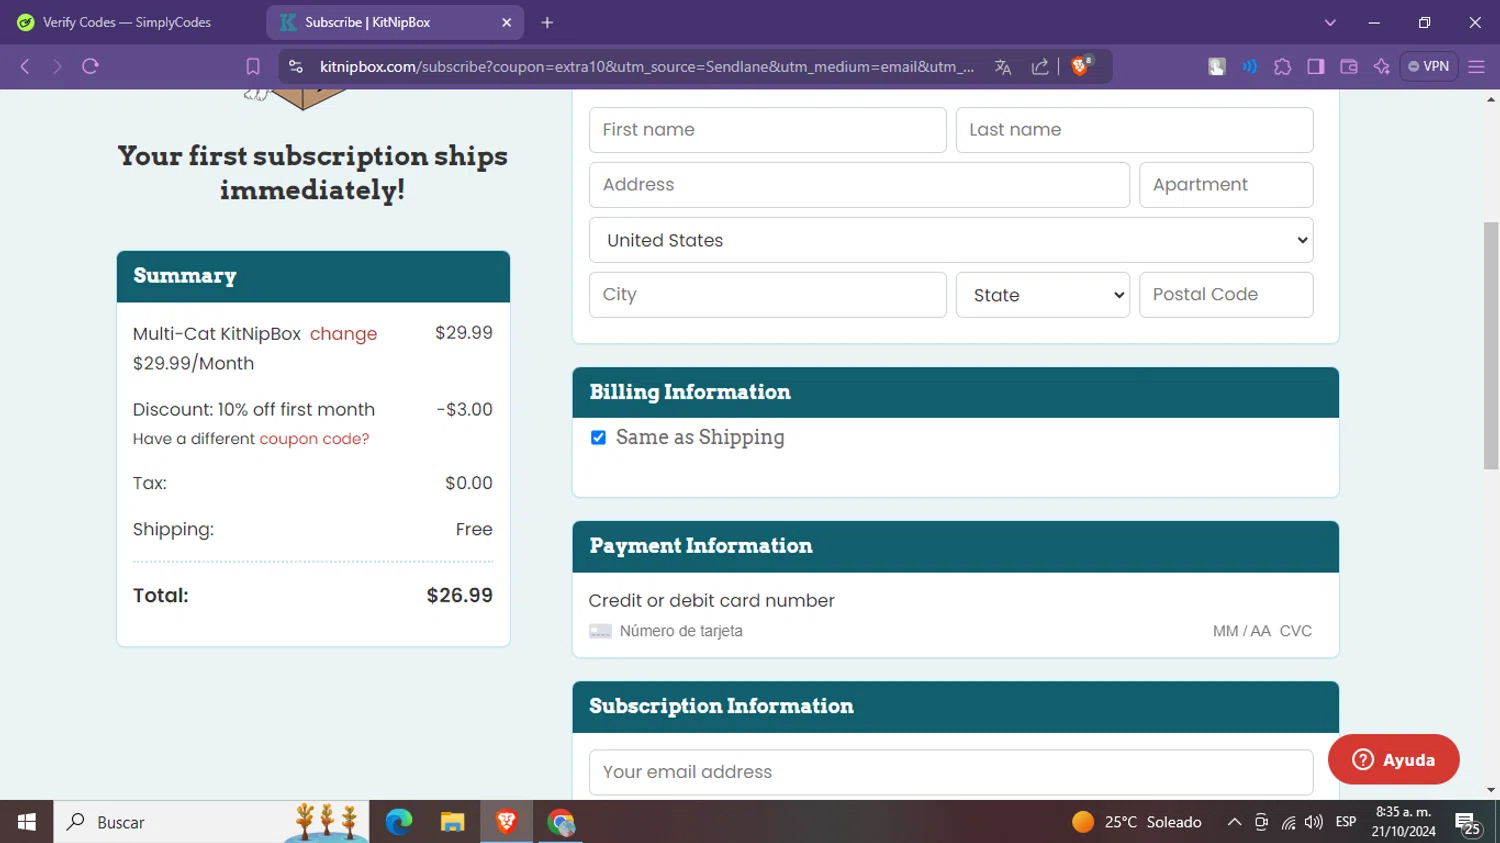Click the ESP language indicator
This screenshot has width=1500, height=843.
[1346, 822]
